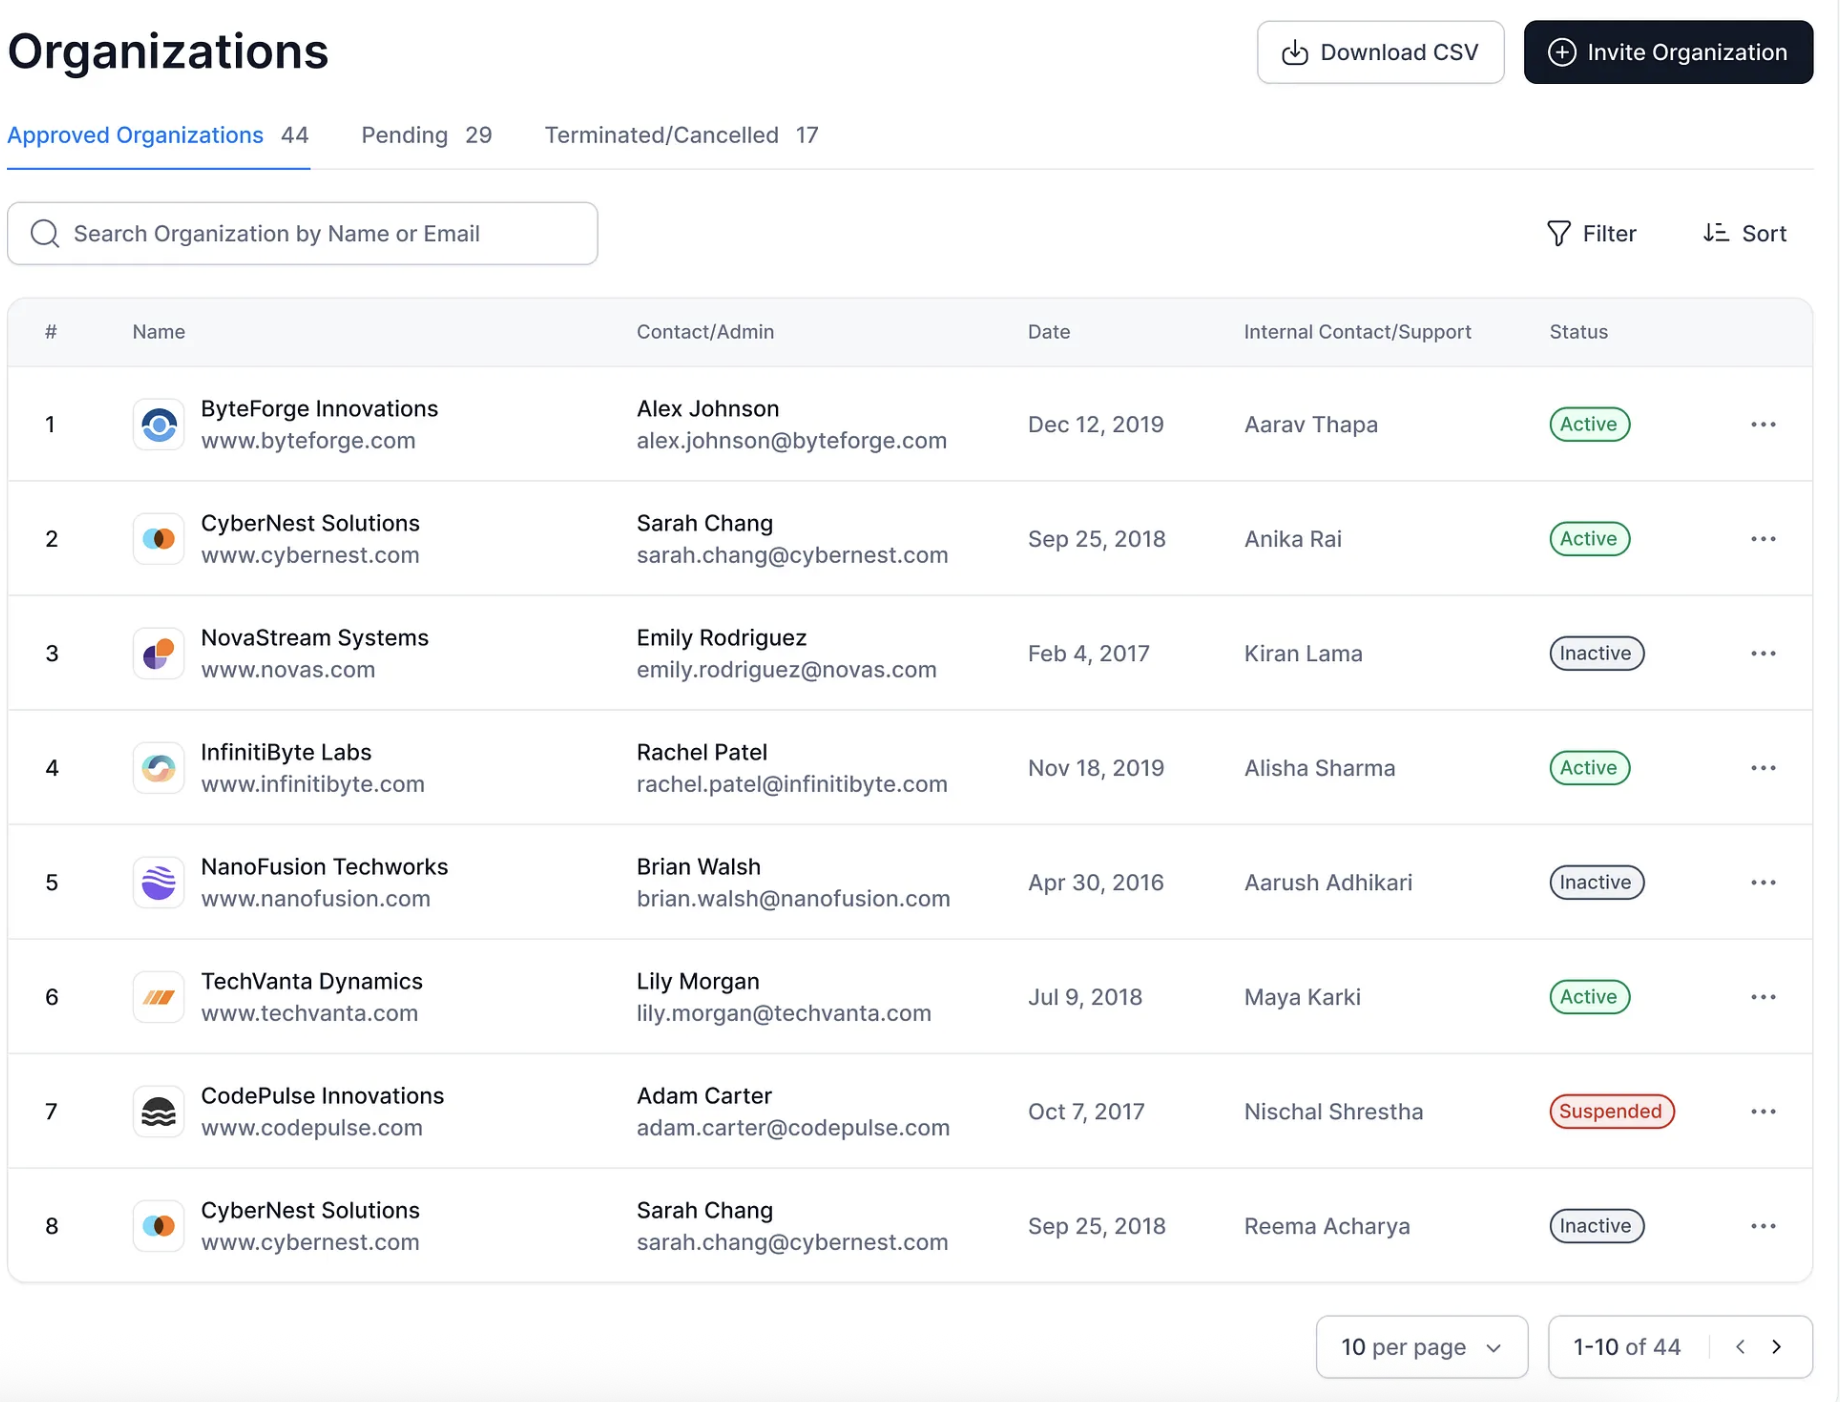
Task: Open more options for NanoFusion Techworks row
Action: pyautogui.click(x=1762, y=883)
